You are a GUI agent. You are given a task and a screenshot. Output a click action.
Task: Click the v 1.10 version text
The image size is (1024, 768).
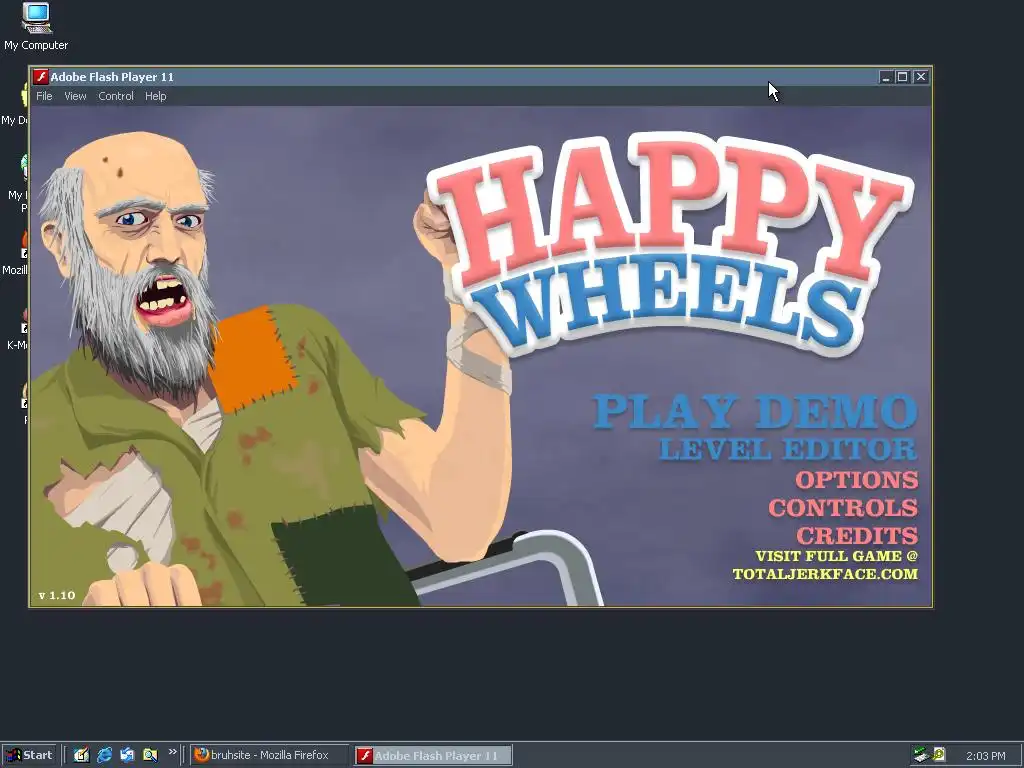(57, 596)
